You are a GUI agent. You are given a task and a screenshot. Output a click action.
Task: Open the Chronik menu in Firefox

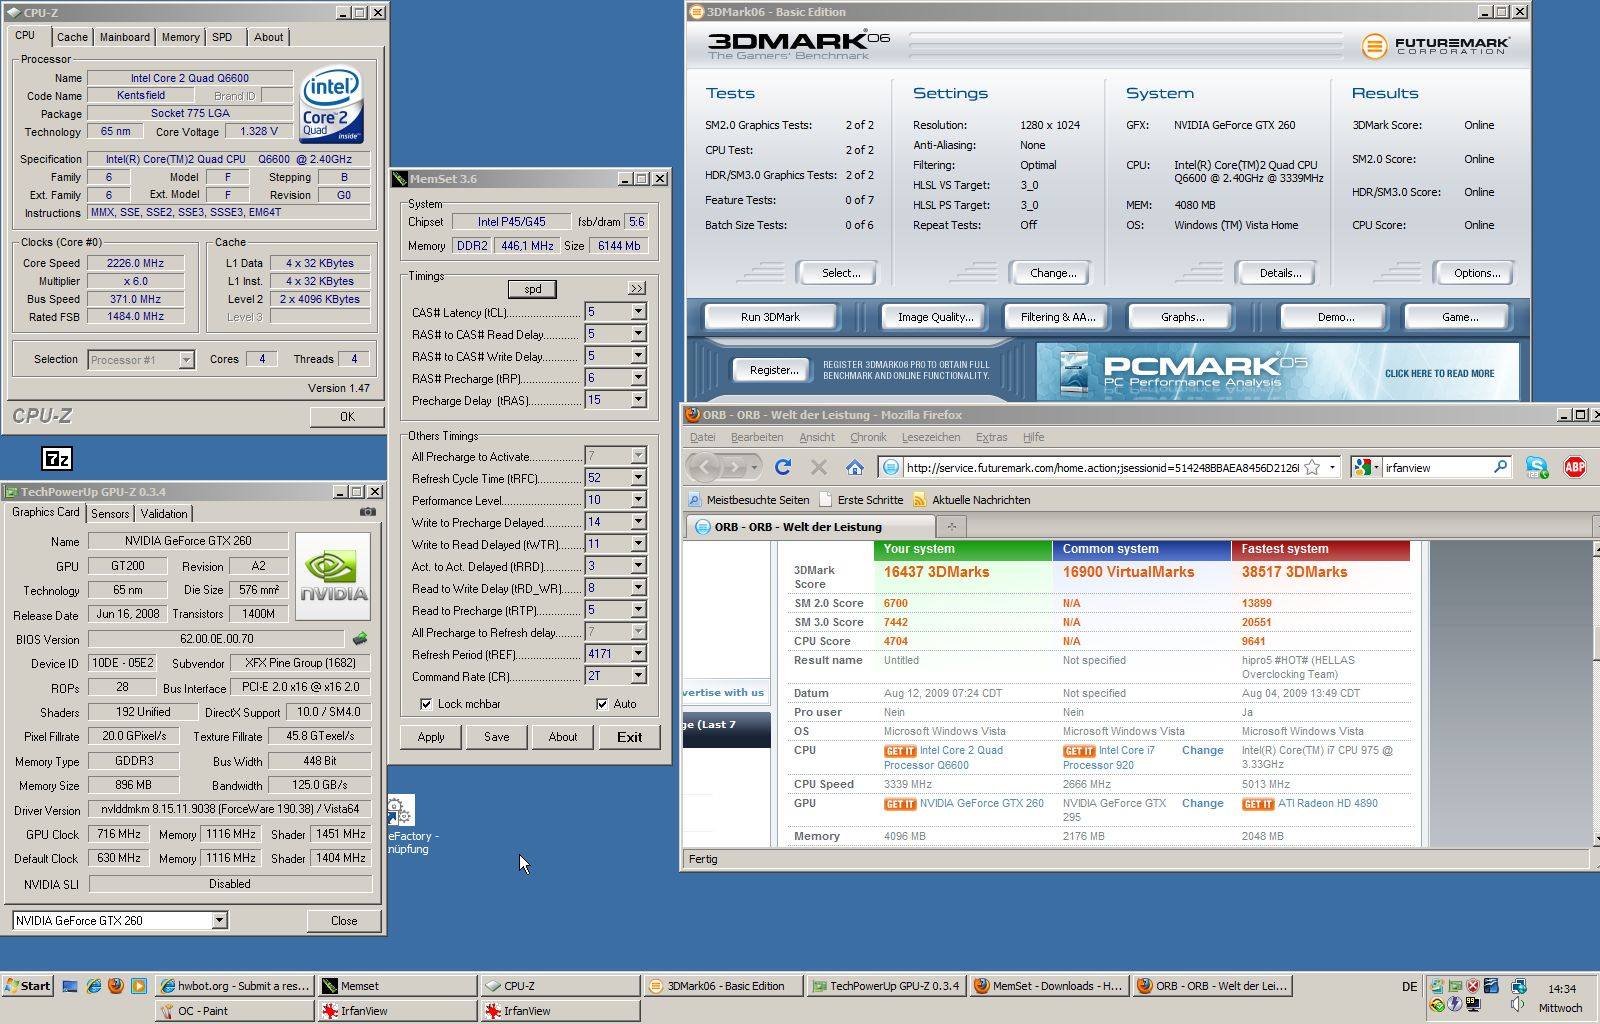click(x=868, y=437)
